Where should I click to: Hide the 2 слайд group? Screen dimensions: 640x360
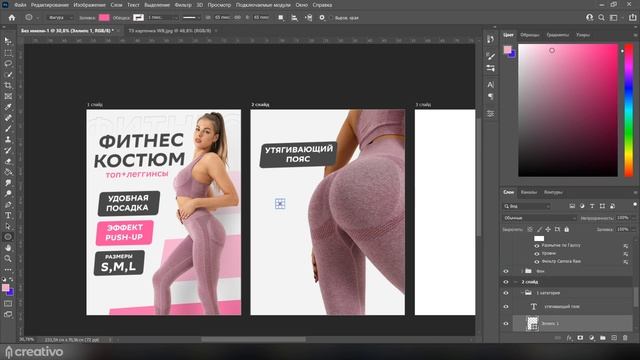point(506,282)
